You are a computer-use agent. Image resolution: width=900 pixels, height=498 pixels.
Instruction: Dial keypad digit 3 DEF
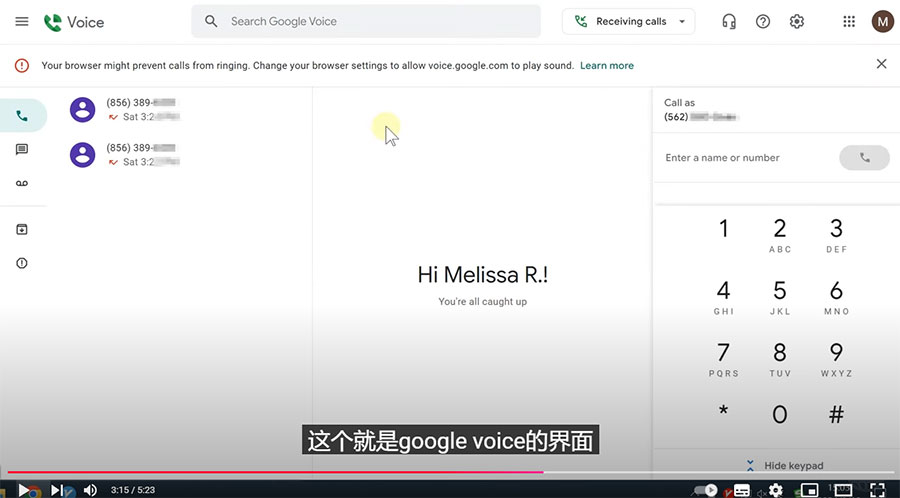836,235
